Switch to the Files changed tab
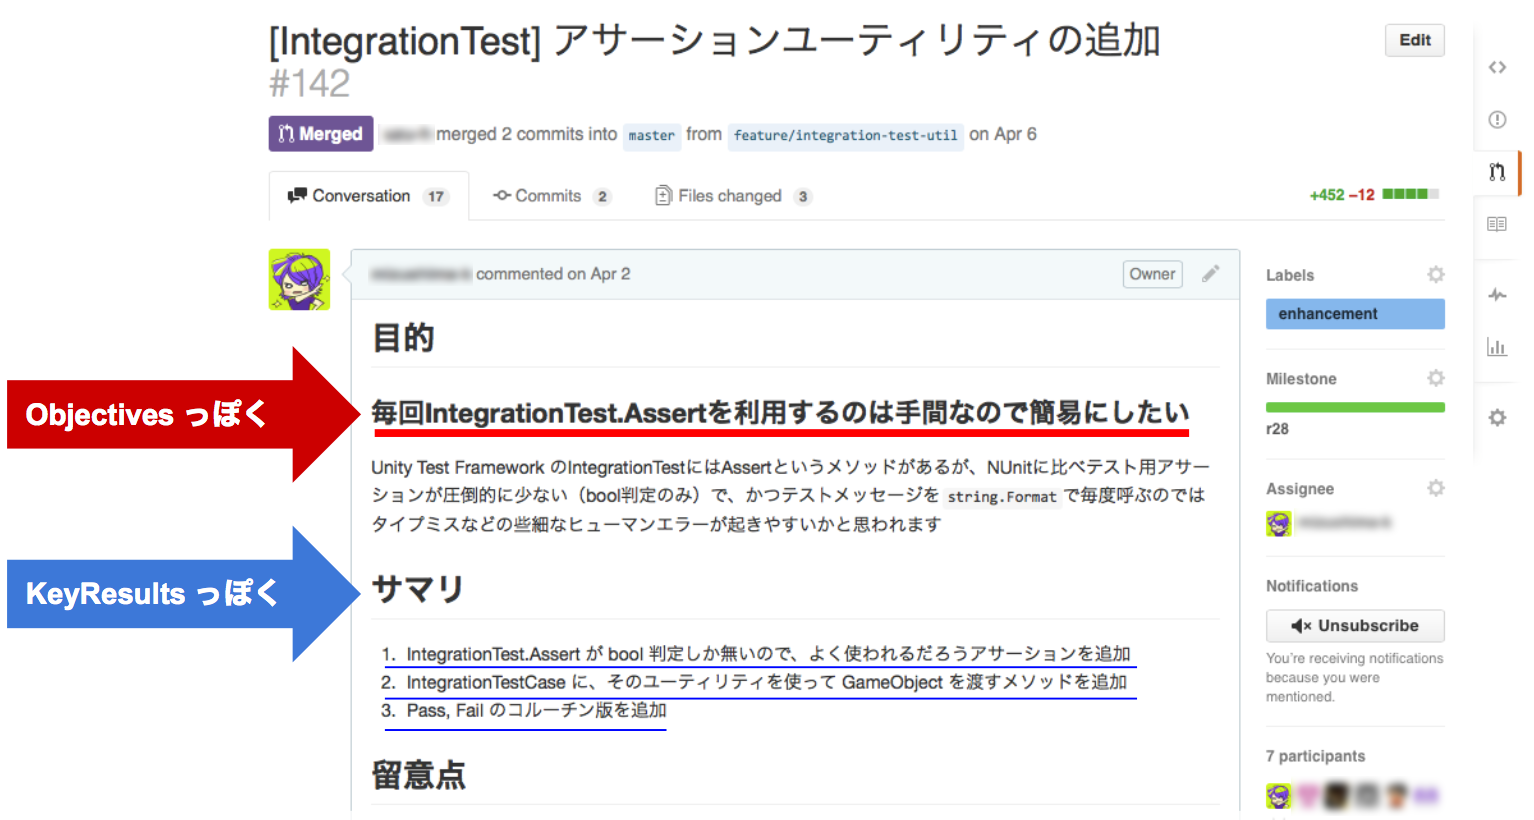 pyautogui.click(x=731, y=196)
